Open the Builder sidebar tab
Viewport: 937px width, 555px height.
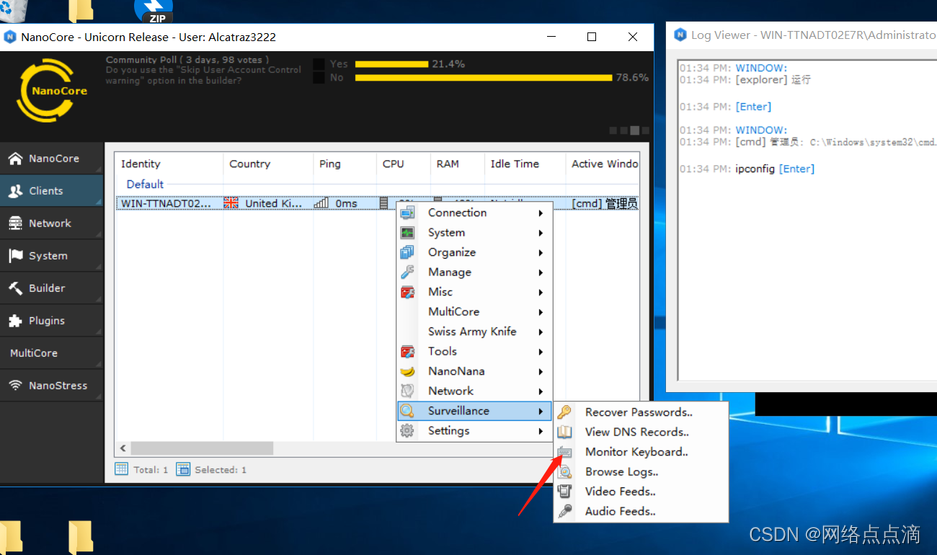coord(51,288)
